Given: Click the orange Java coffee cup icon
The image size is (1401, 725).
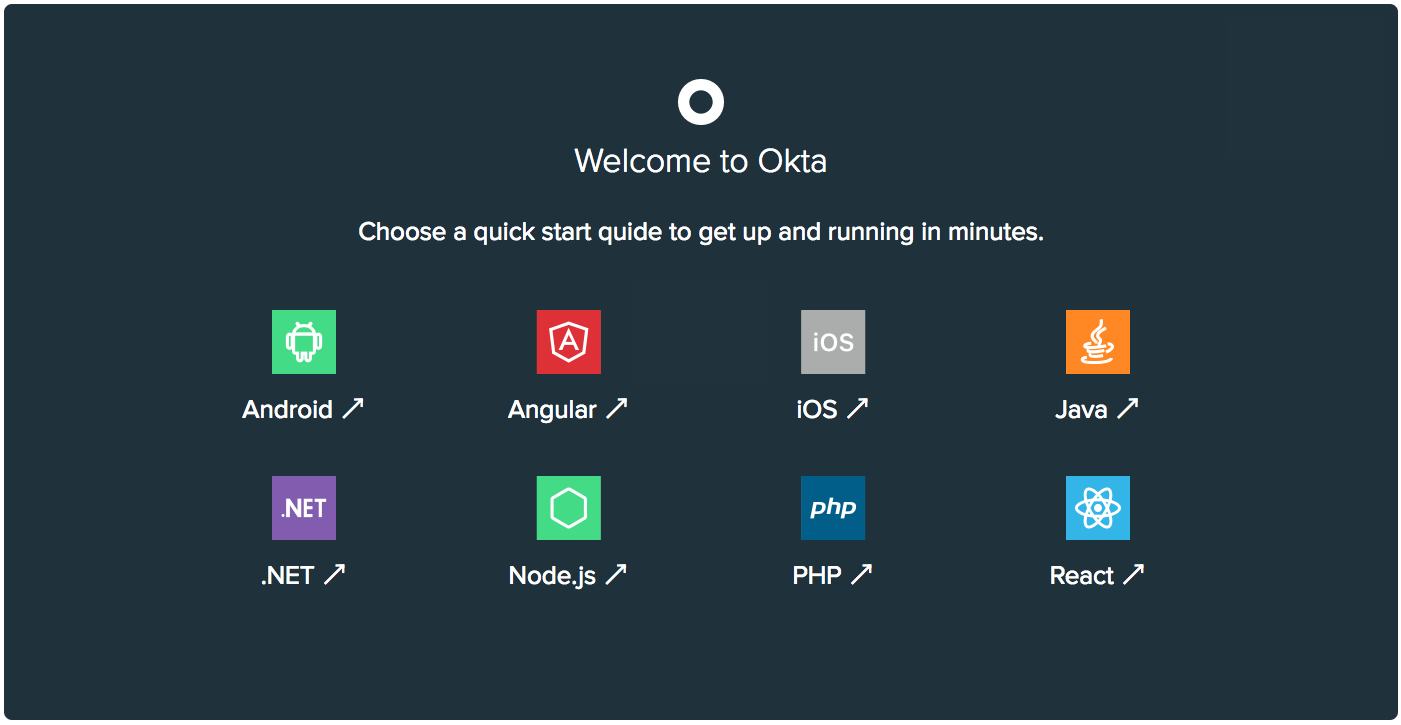Looking at the screenshot, I should [1098, 342].
